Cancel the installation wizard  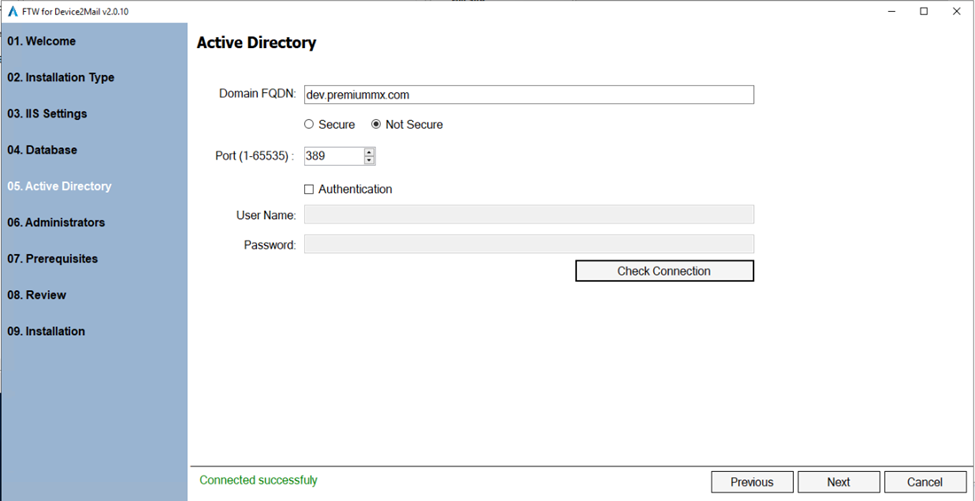(x=924, y=482)
